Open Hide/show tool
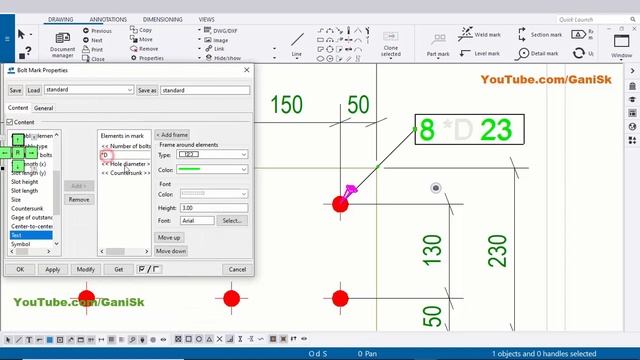The height and width of the screenshot is (360, 640). click(223, 58)
